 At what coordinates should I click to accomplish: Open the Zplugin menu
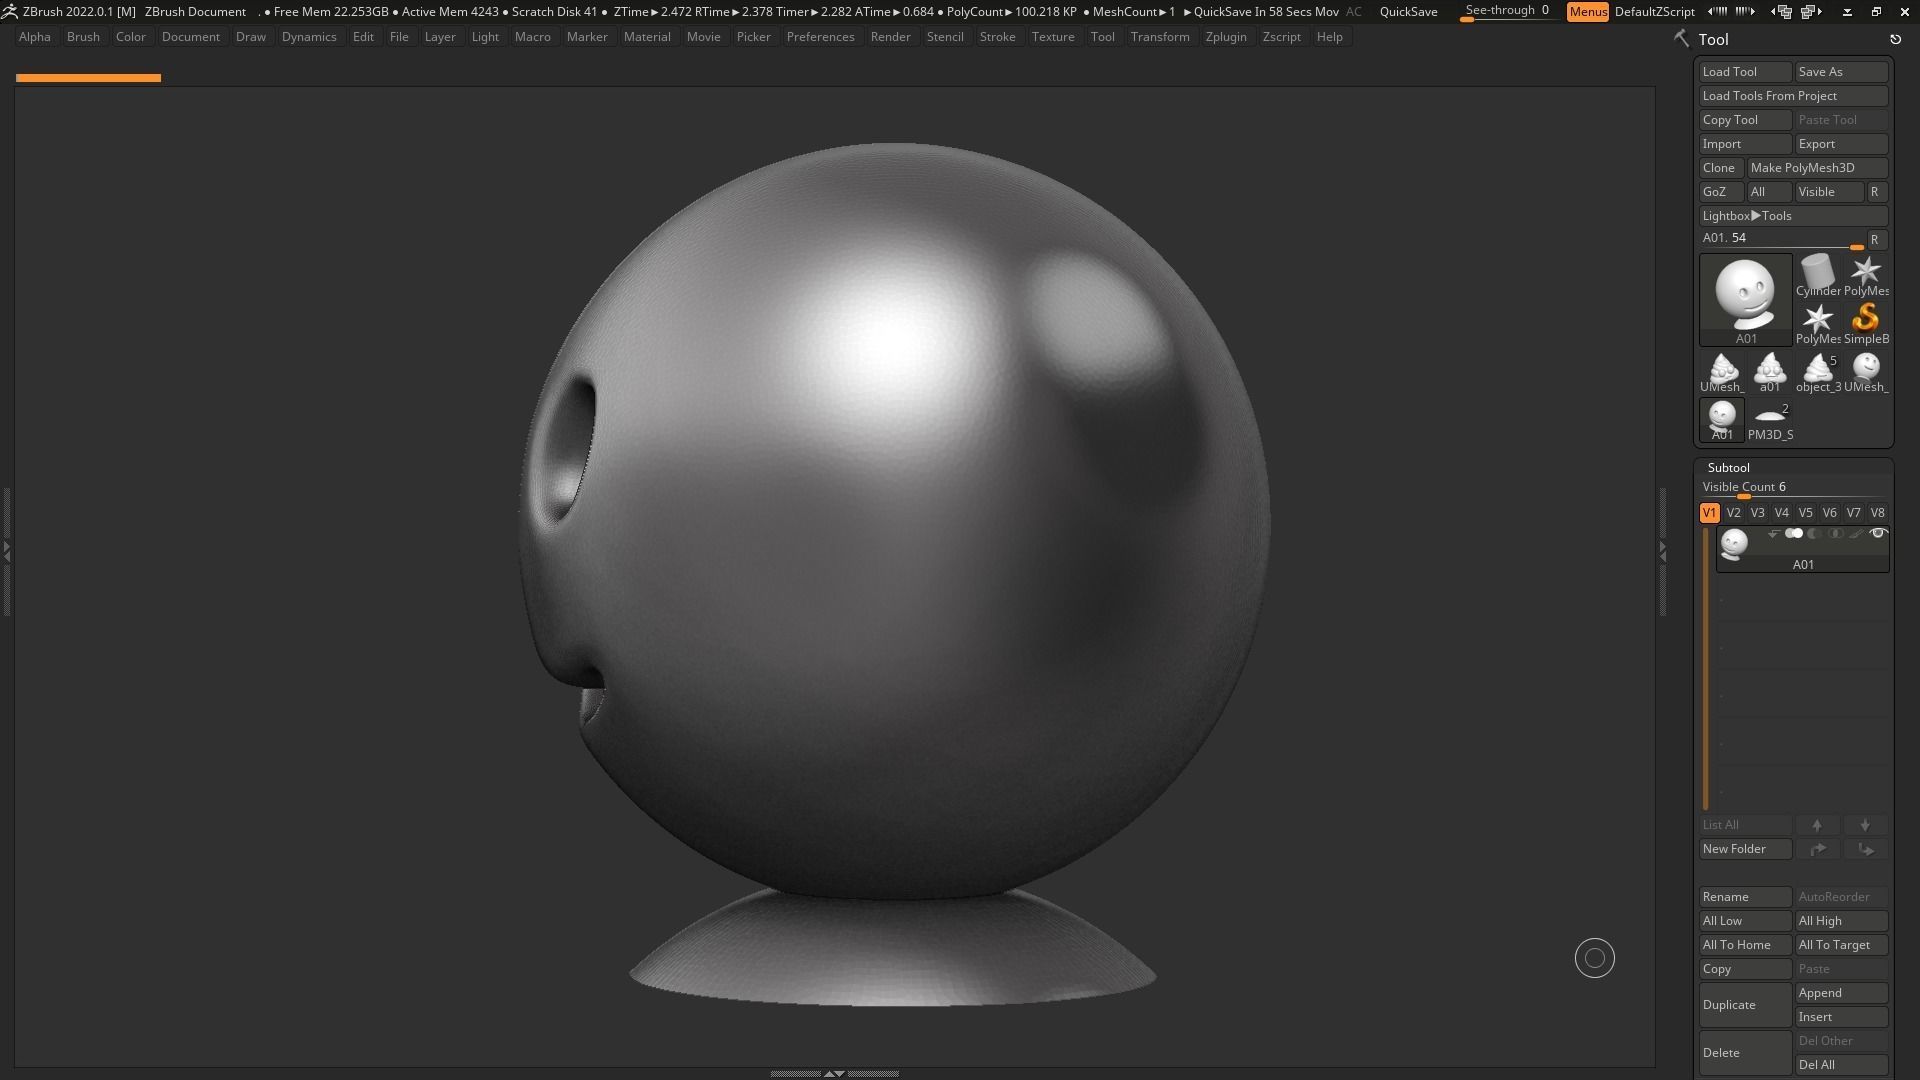tap(1226, 37)
